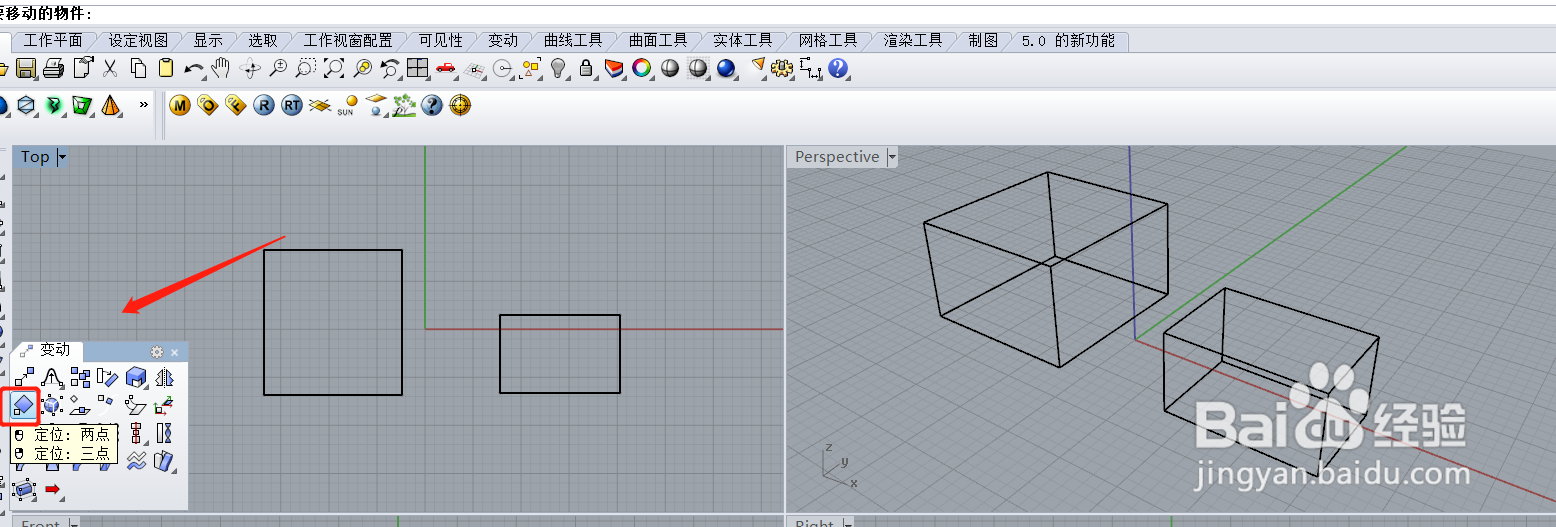
Task: Click the wavy flow along surface icon
Action: 136,460
